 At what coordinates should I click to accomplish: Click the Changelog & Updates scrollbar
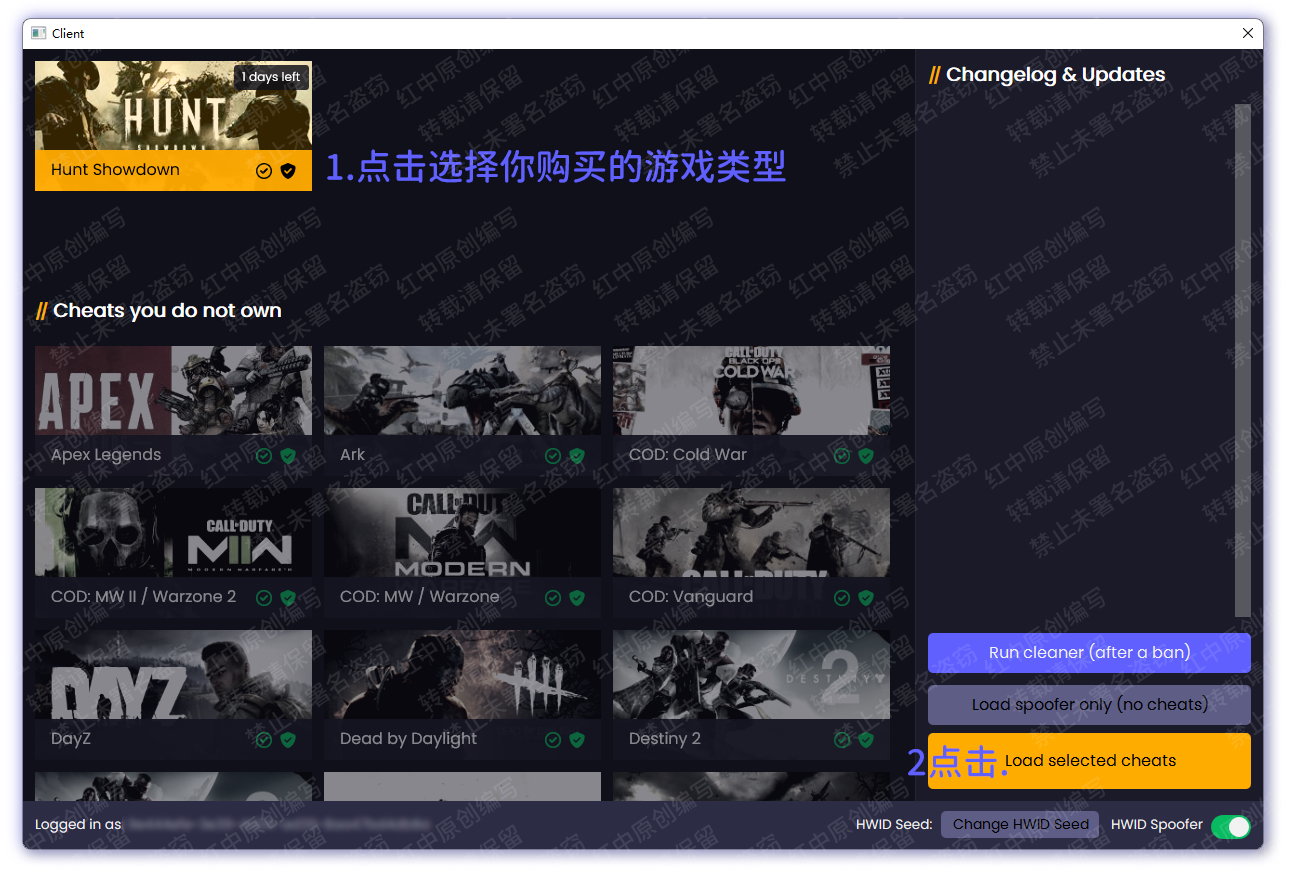pos(1242,360)
